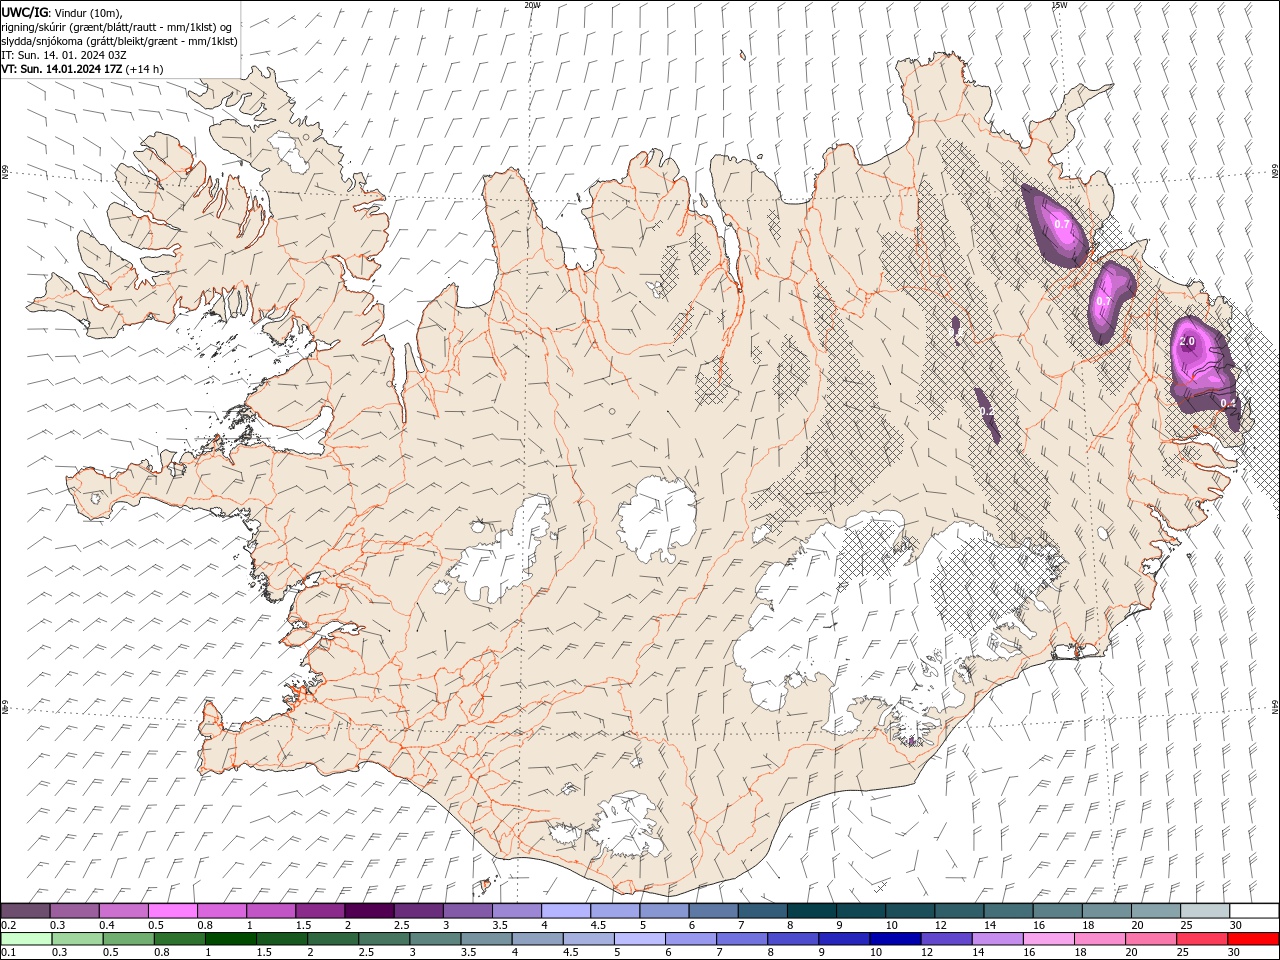1280x960 pixels.
Task: Pick the orchid 0.8 snow legend swatch
Action: [222, 910]
